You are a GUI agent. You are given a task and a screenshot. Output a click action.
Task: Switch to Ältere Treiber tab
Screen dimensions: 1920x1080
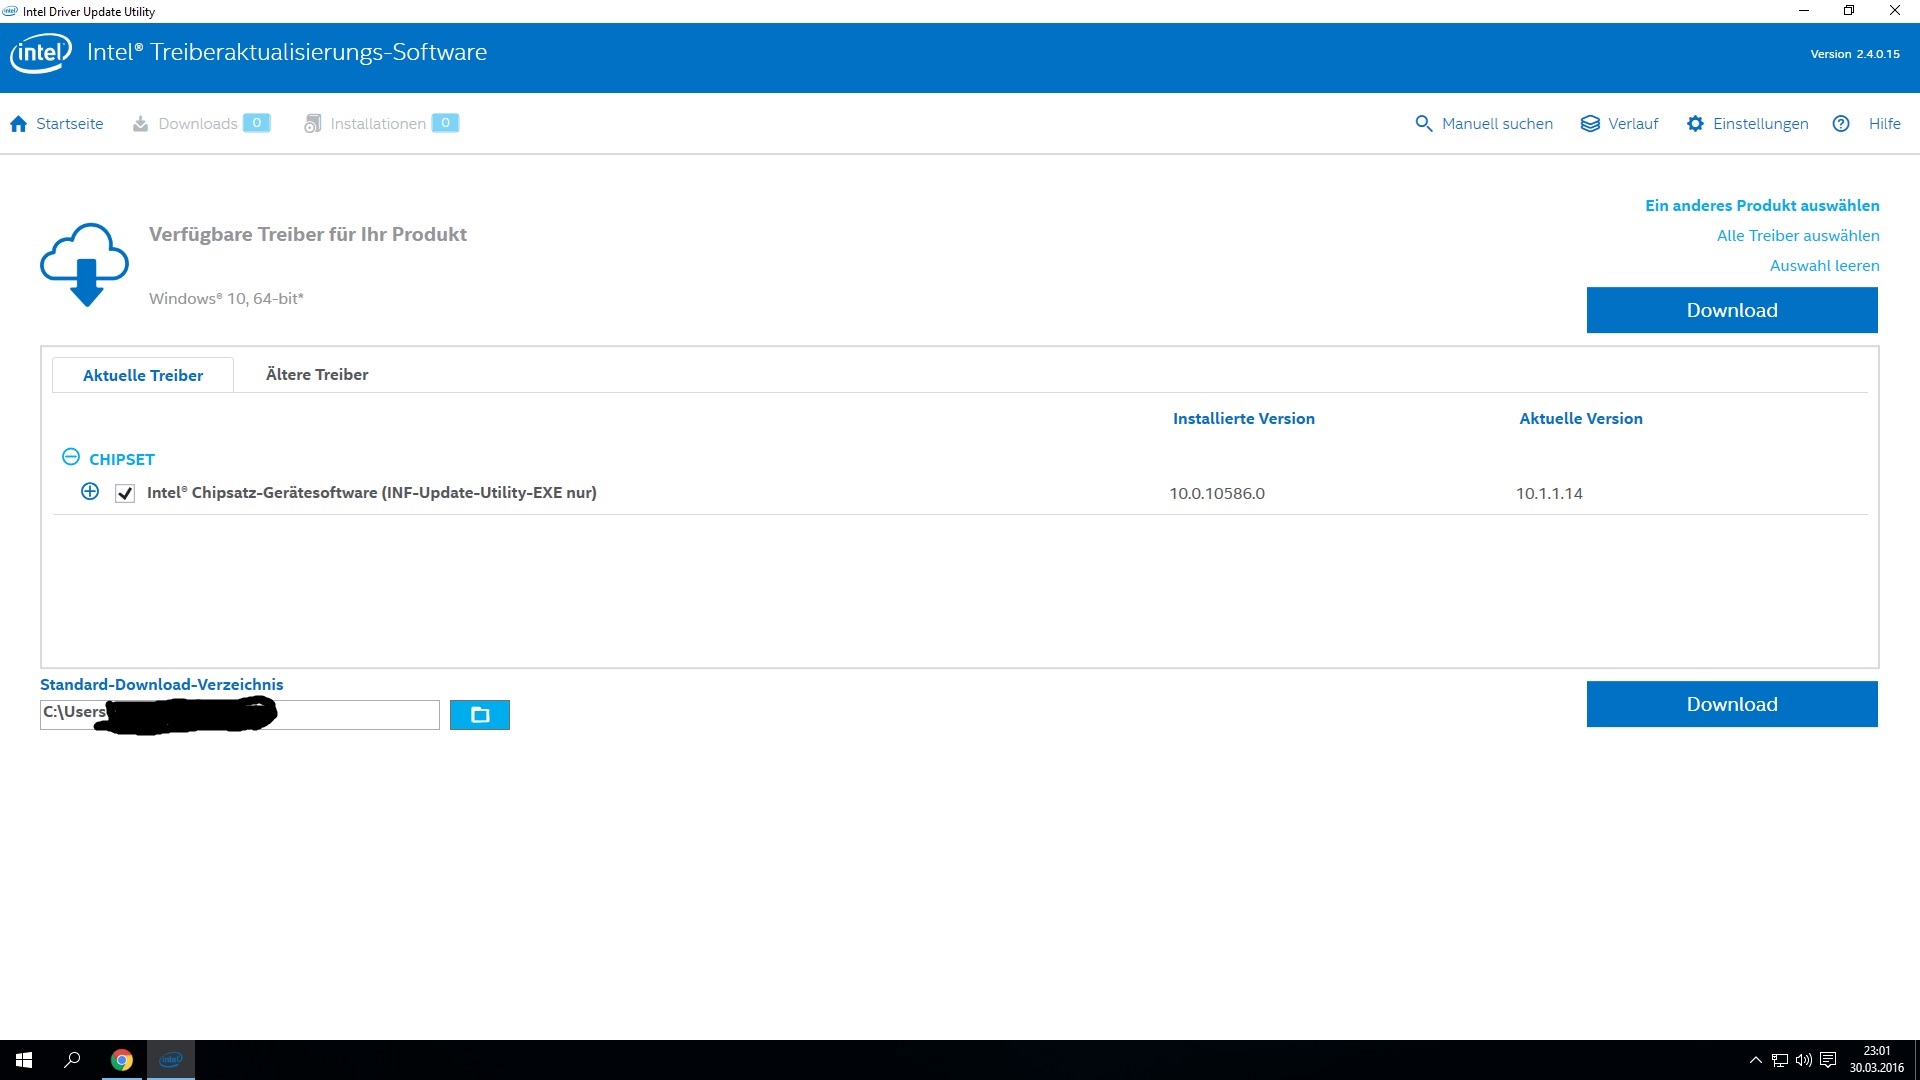(x=317, y=375)
